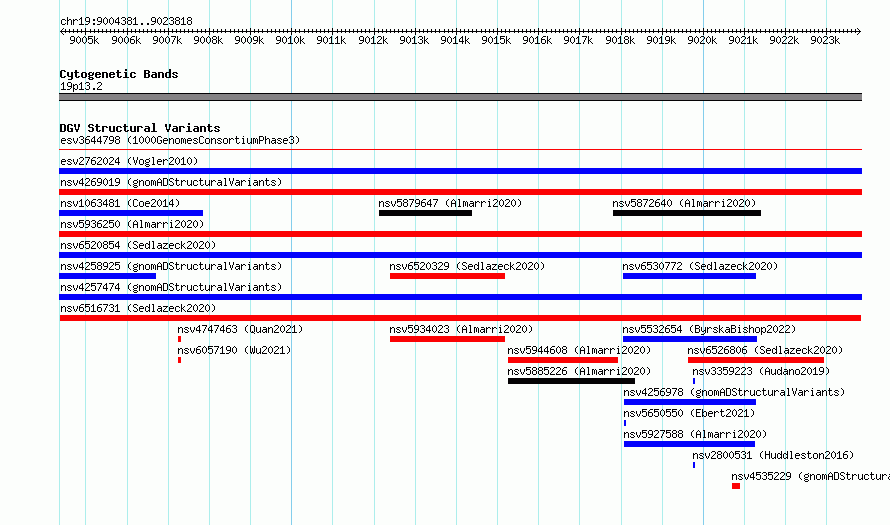Click the nsv5879647 Almarri2020 black bar
Image resolution: width=890 pixels, height=525 pixels.
pyautogui.click(x=425, y=213)
